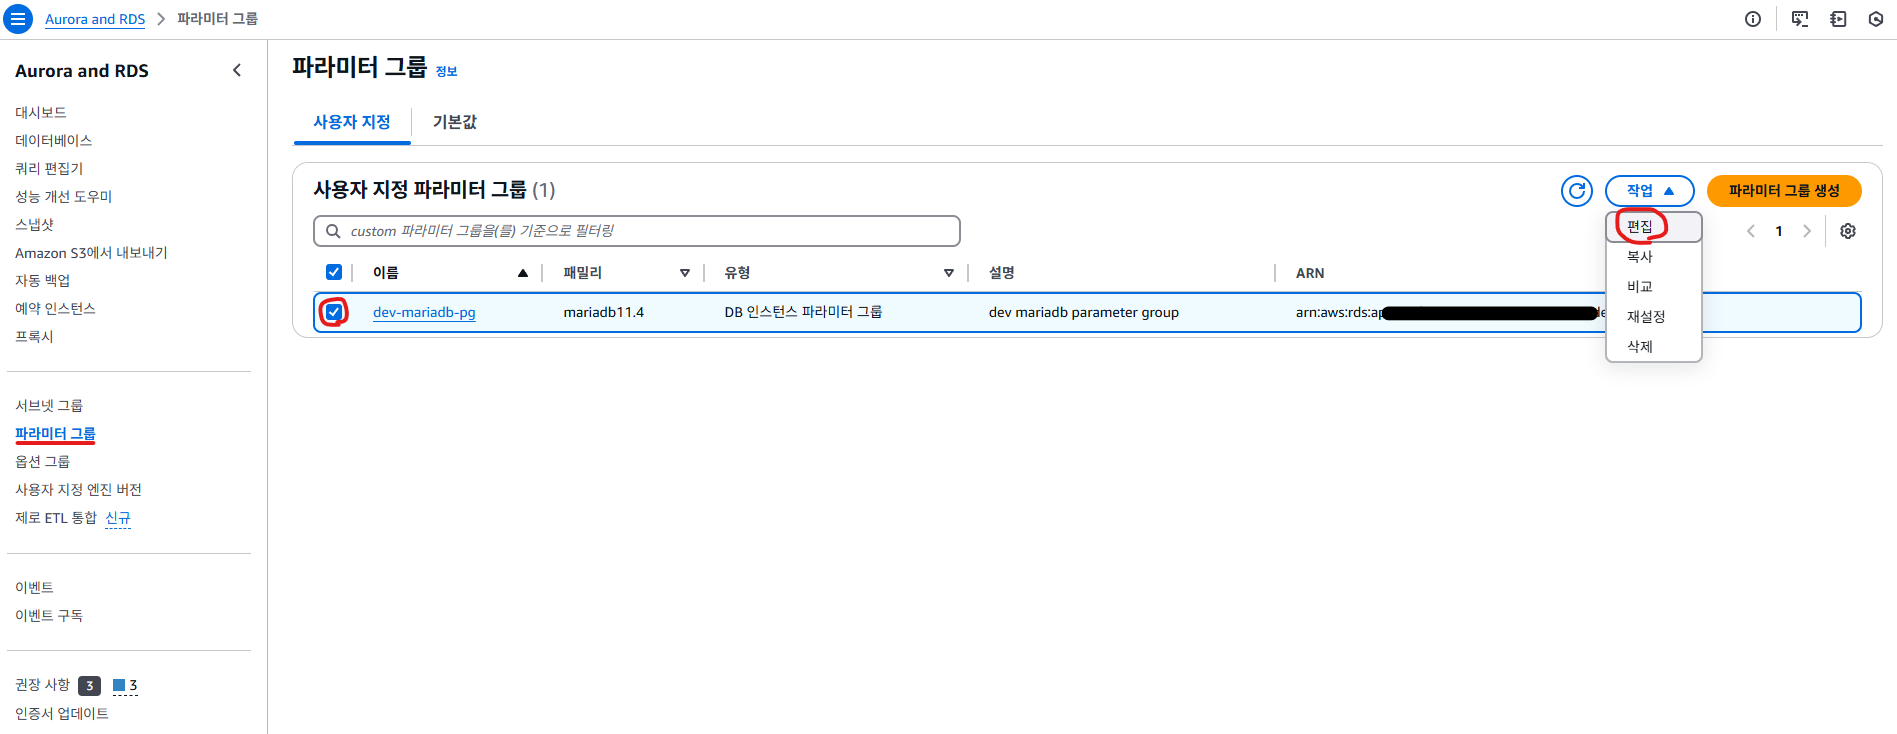Select 파라미터 그룹 in the sidebar

(x=55, y=434)
